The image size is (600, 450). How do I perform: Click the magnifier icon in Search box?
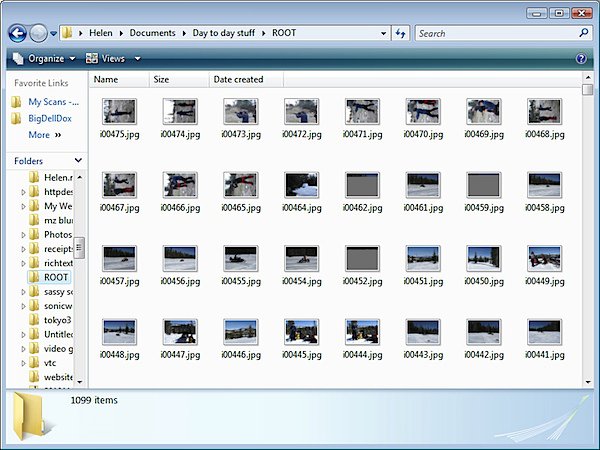click(x=584, y=33)
